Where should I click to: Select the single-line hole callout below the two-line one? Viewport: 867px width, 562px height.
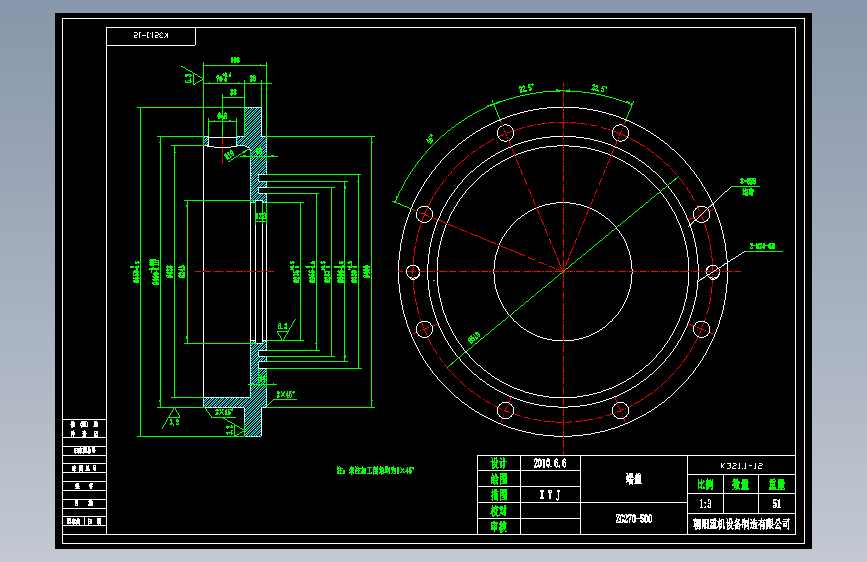762,246
